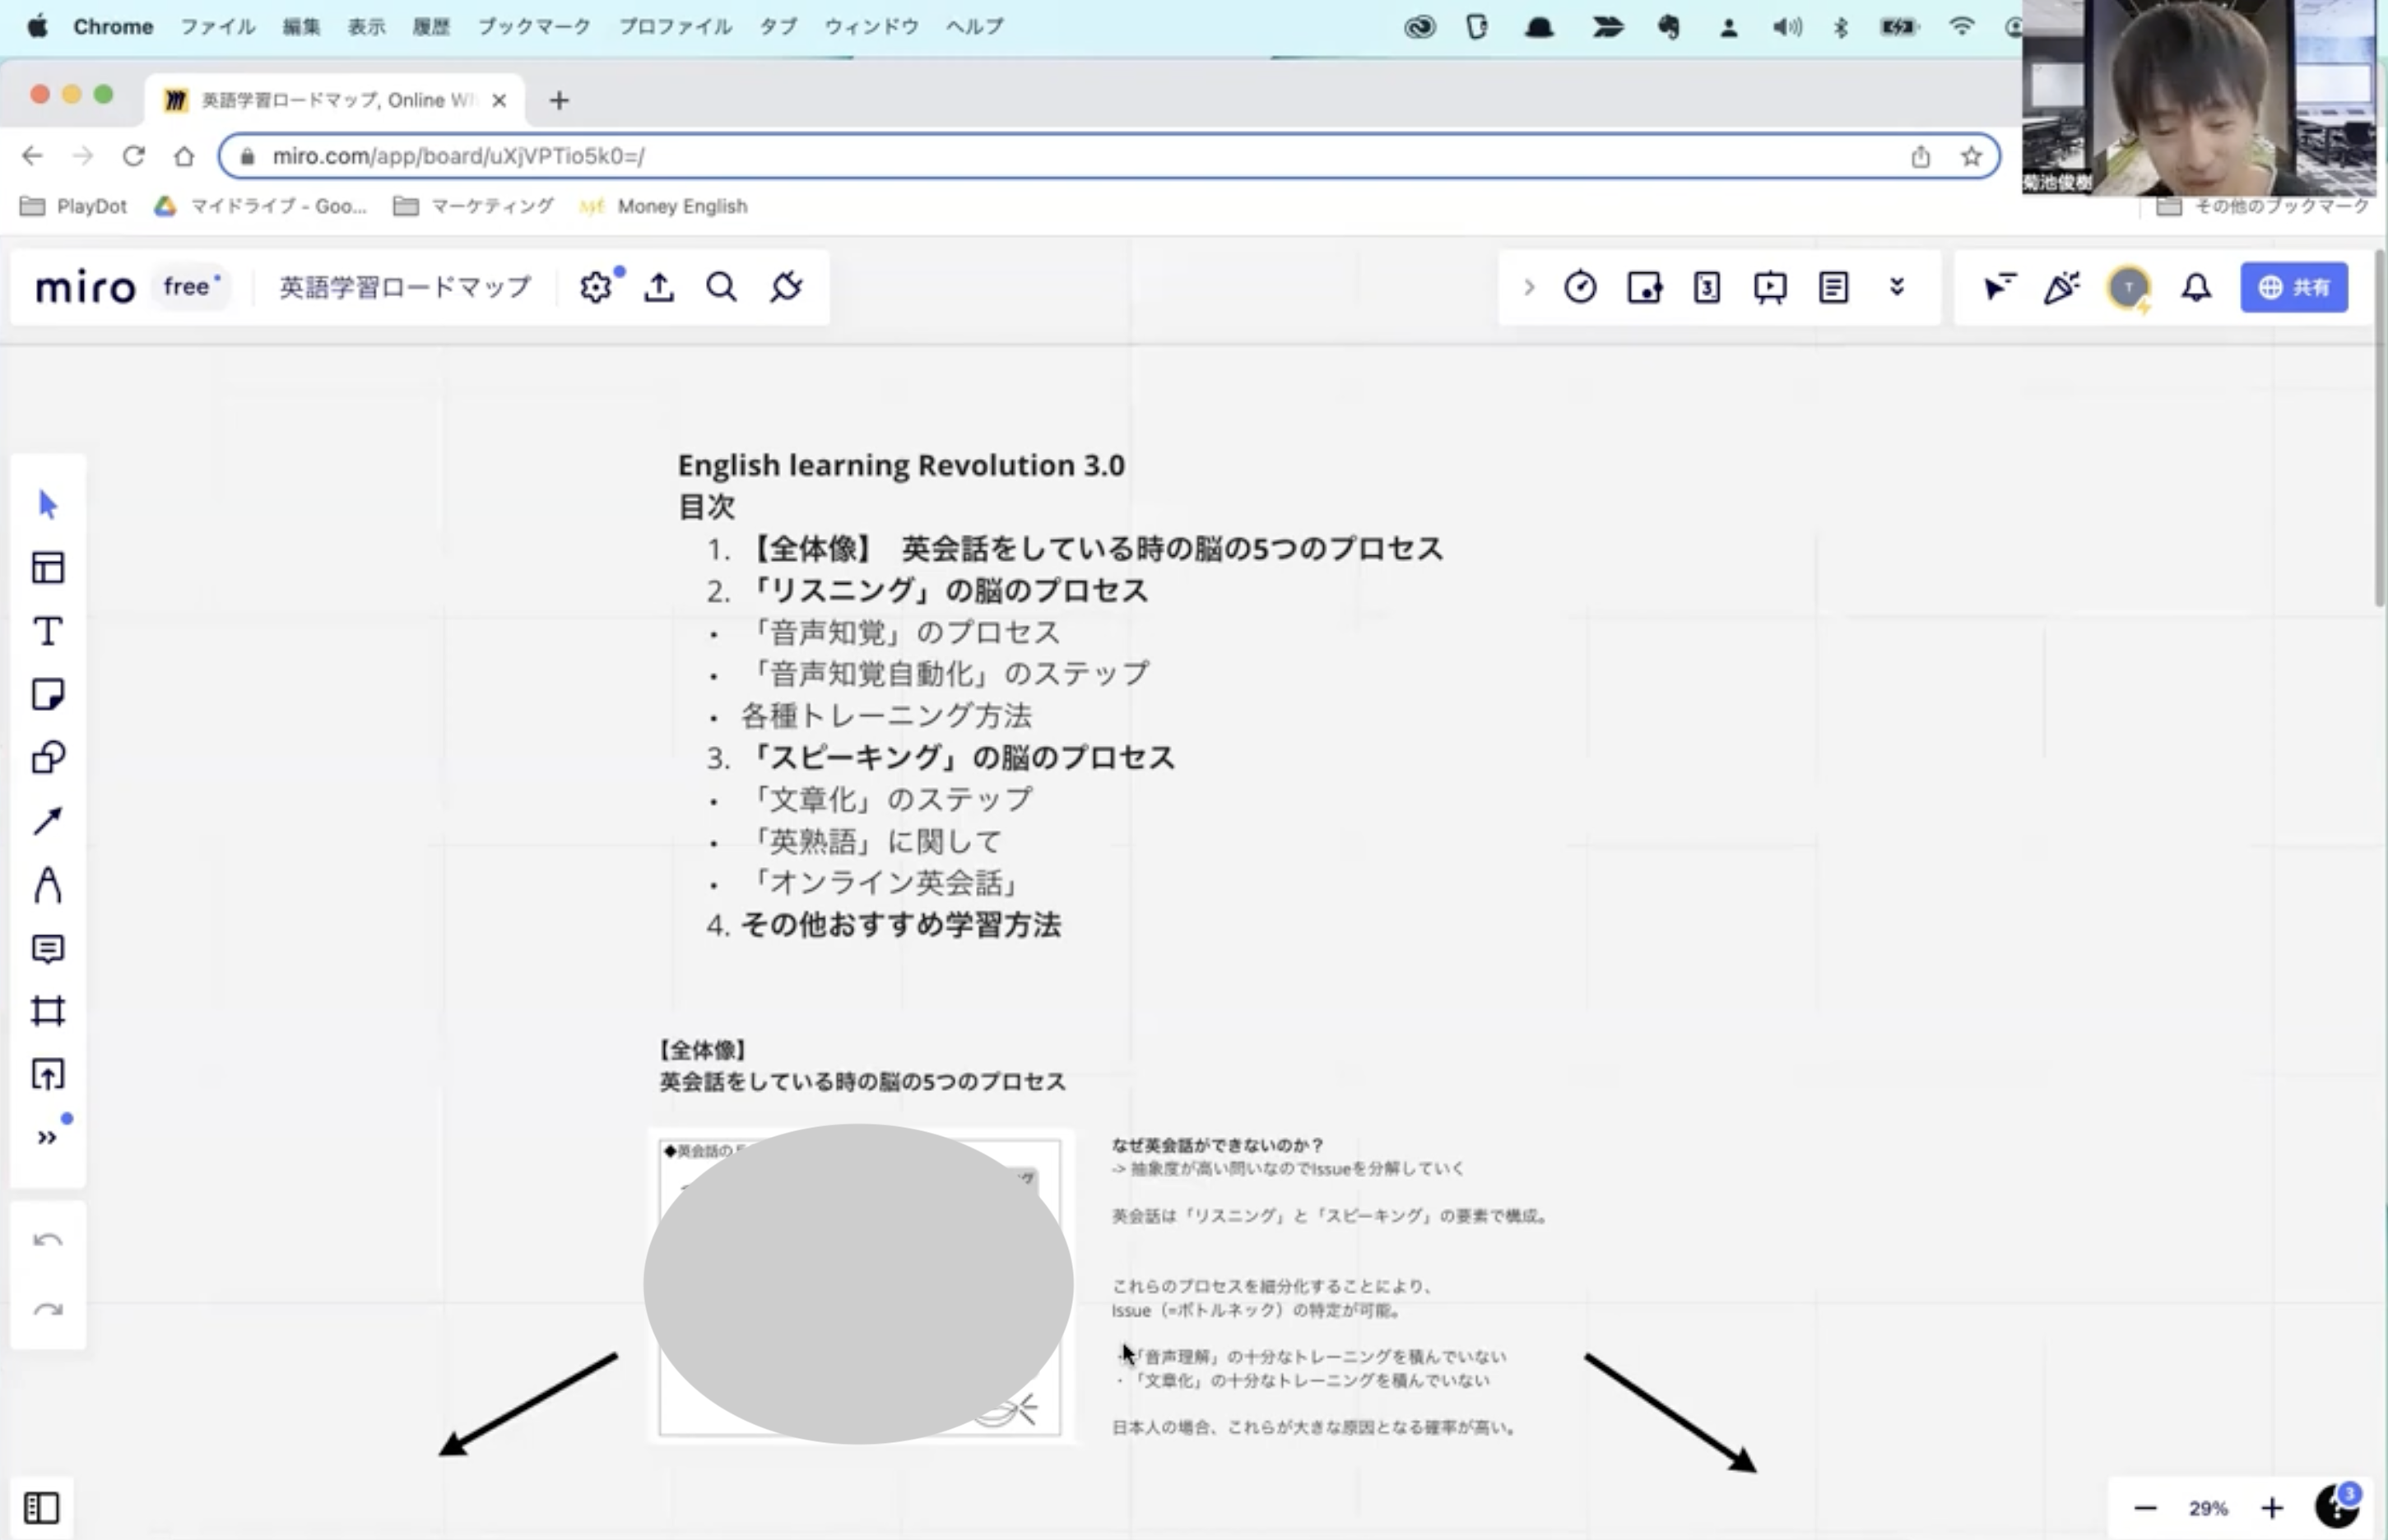The height and width of the screenshot is (1540, 2388).
Task: Toggle collaborator cursors visibility
Action: tap(1999, 288)
